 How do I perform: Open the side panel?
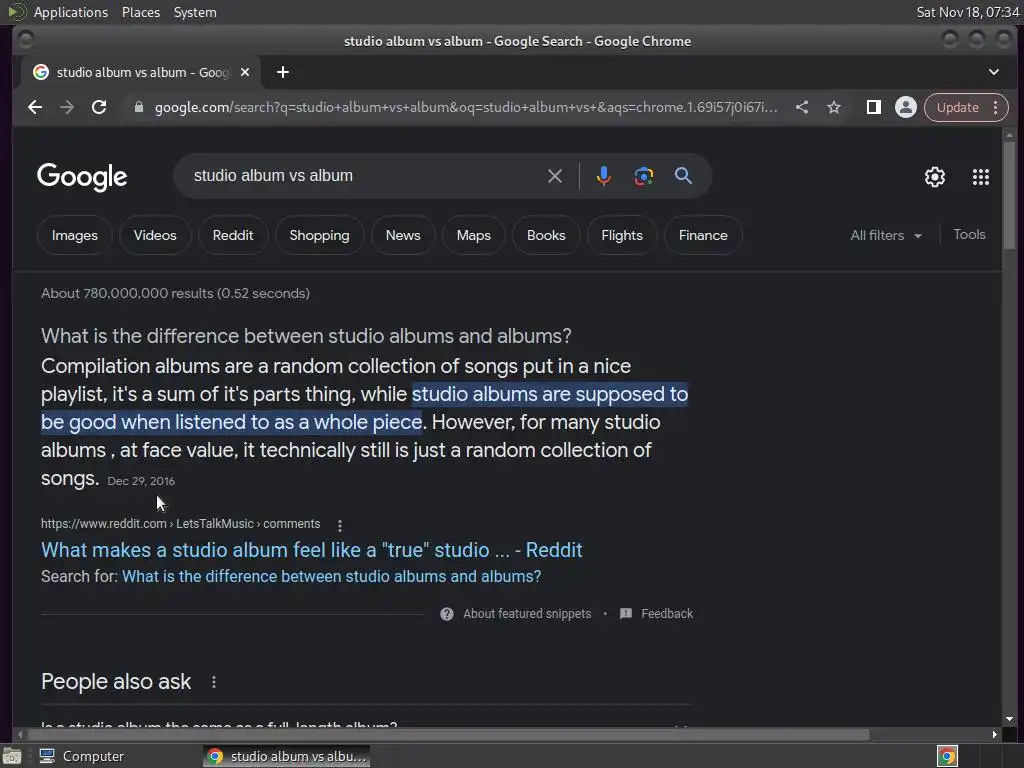click(x=874, y=107)
